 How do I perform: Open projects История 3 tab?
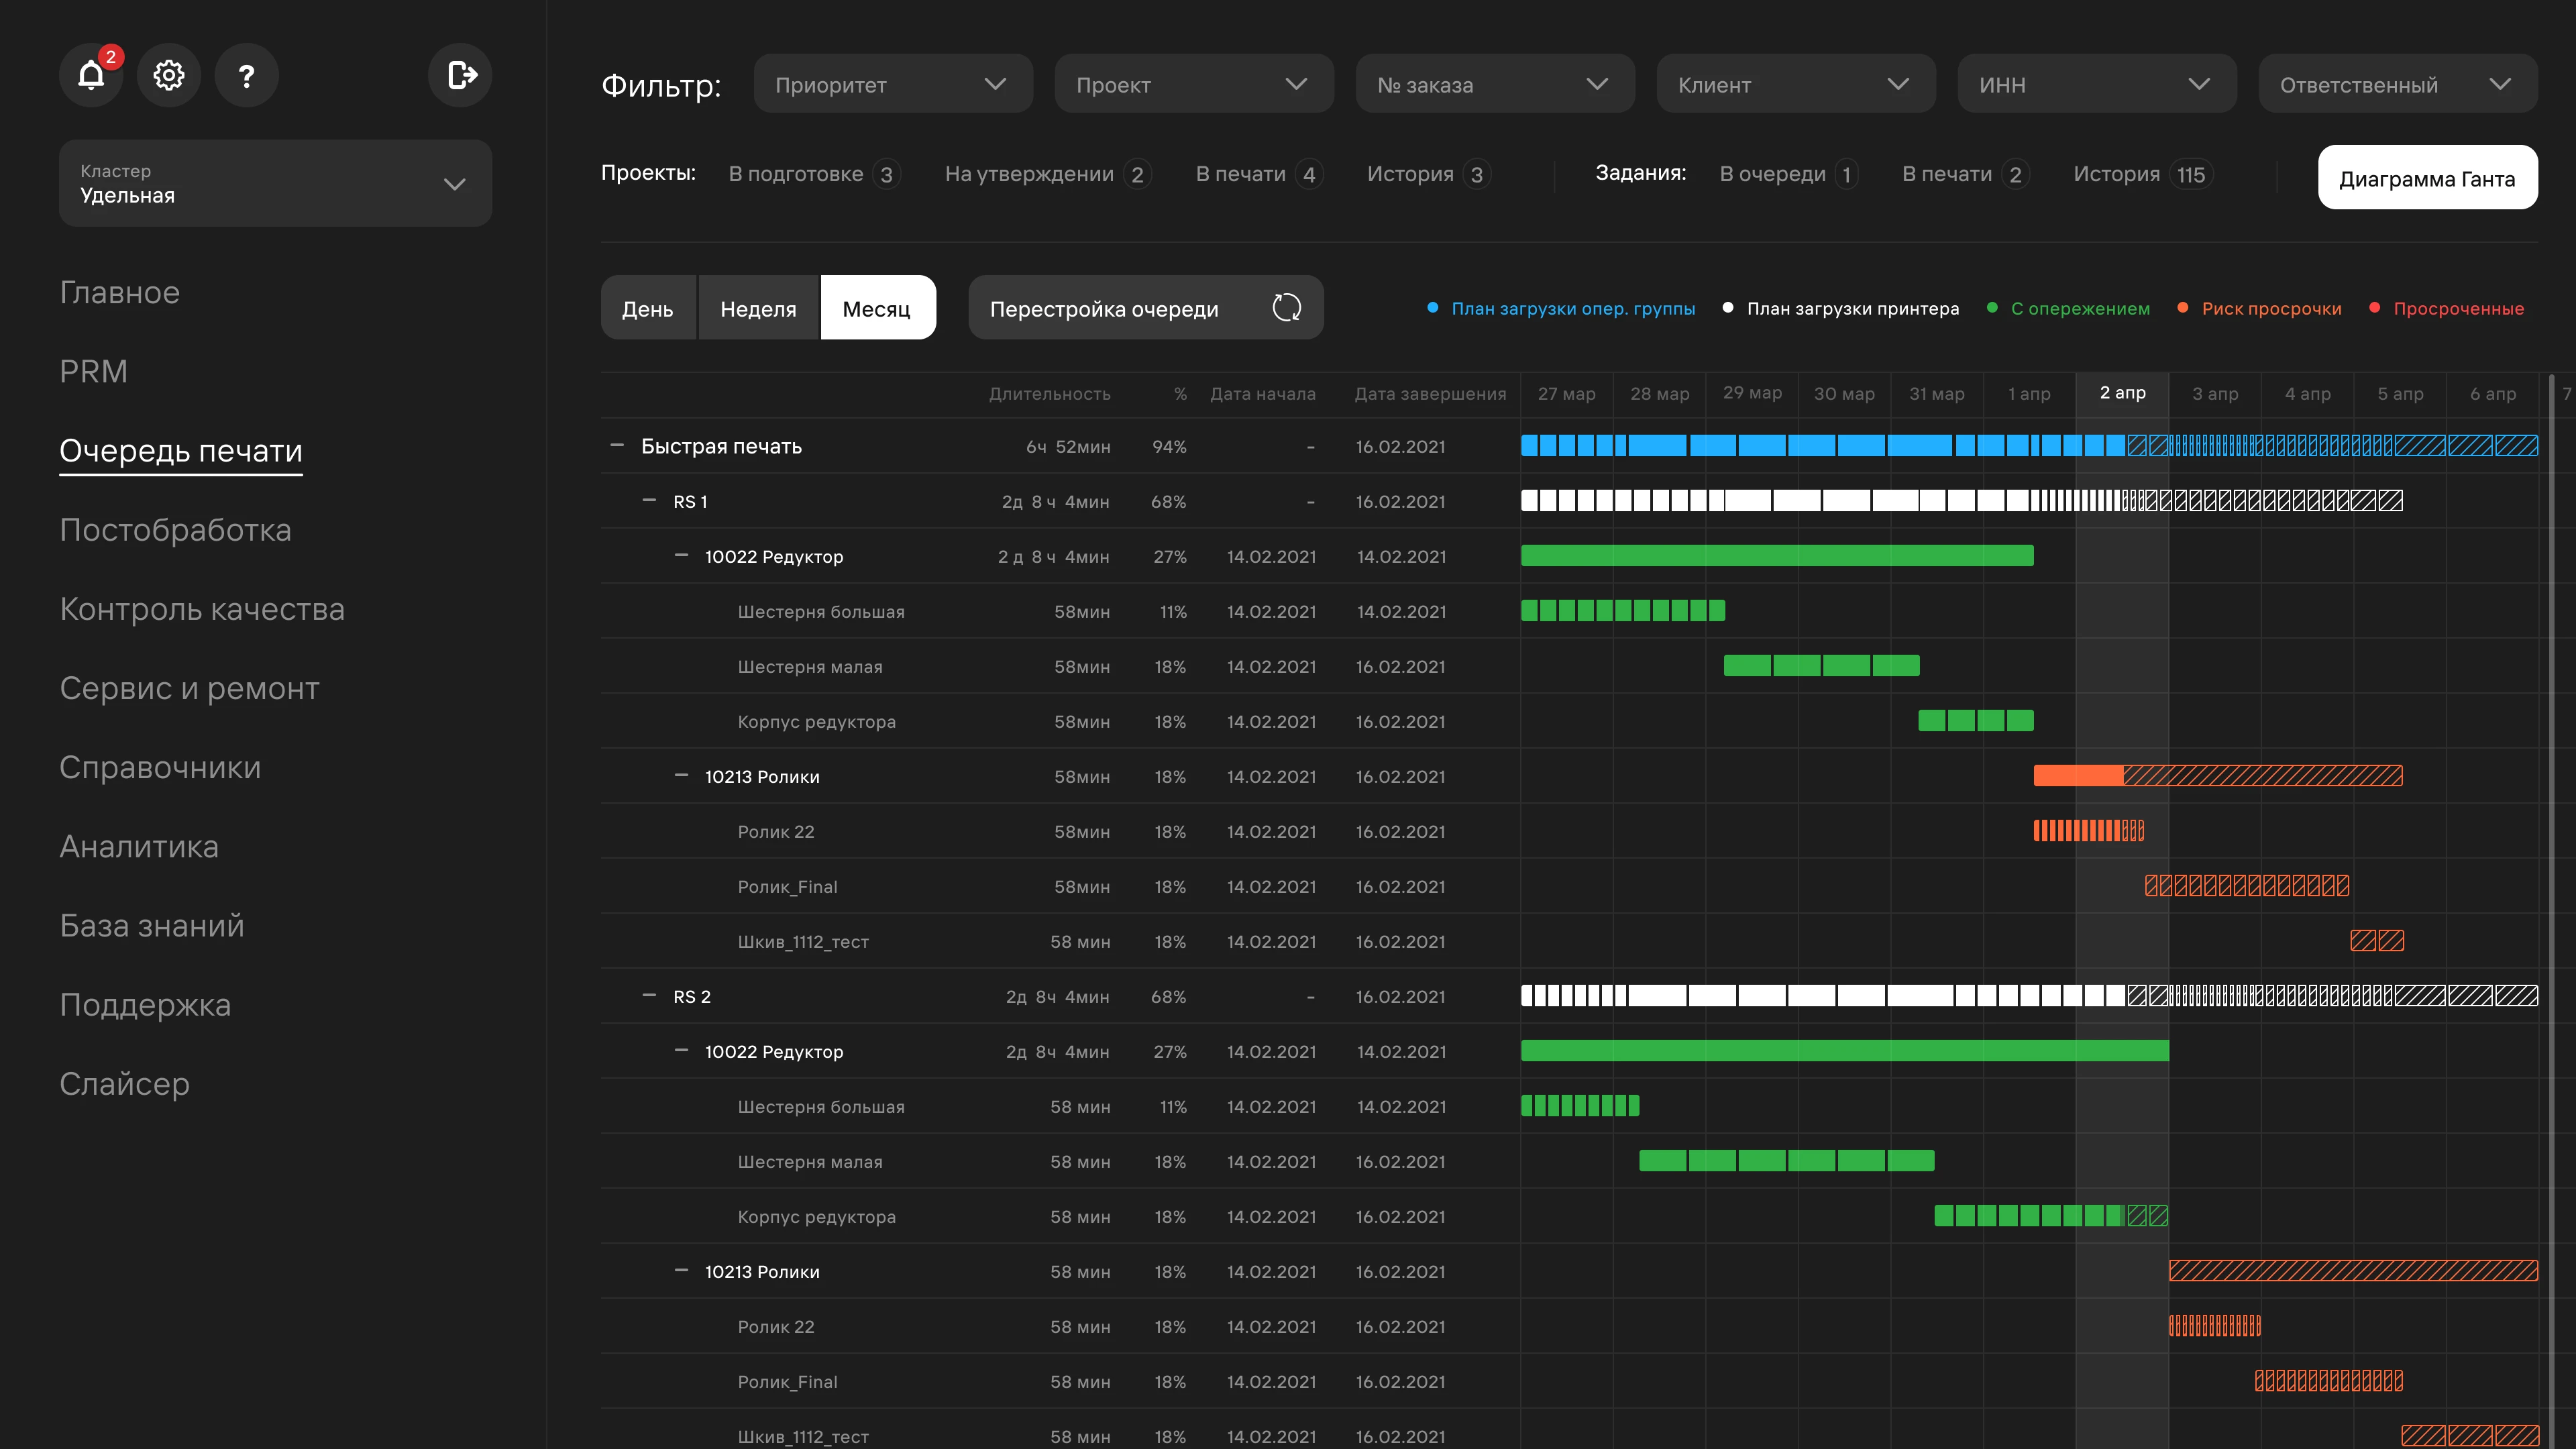click(x=1429, y=174)
